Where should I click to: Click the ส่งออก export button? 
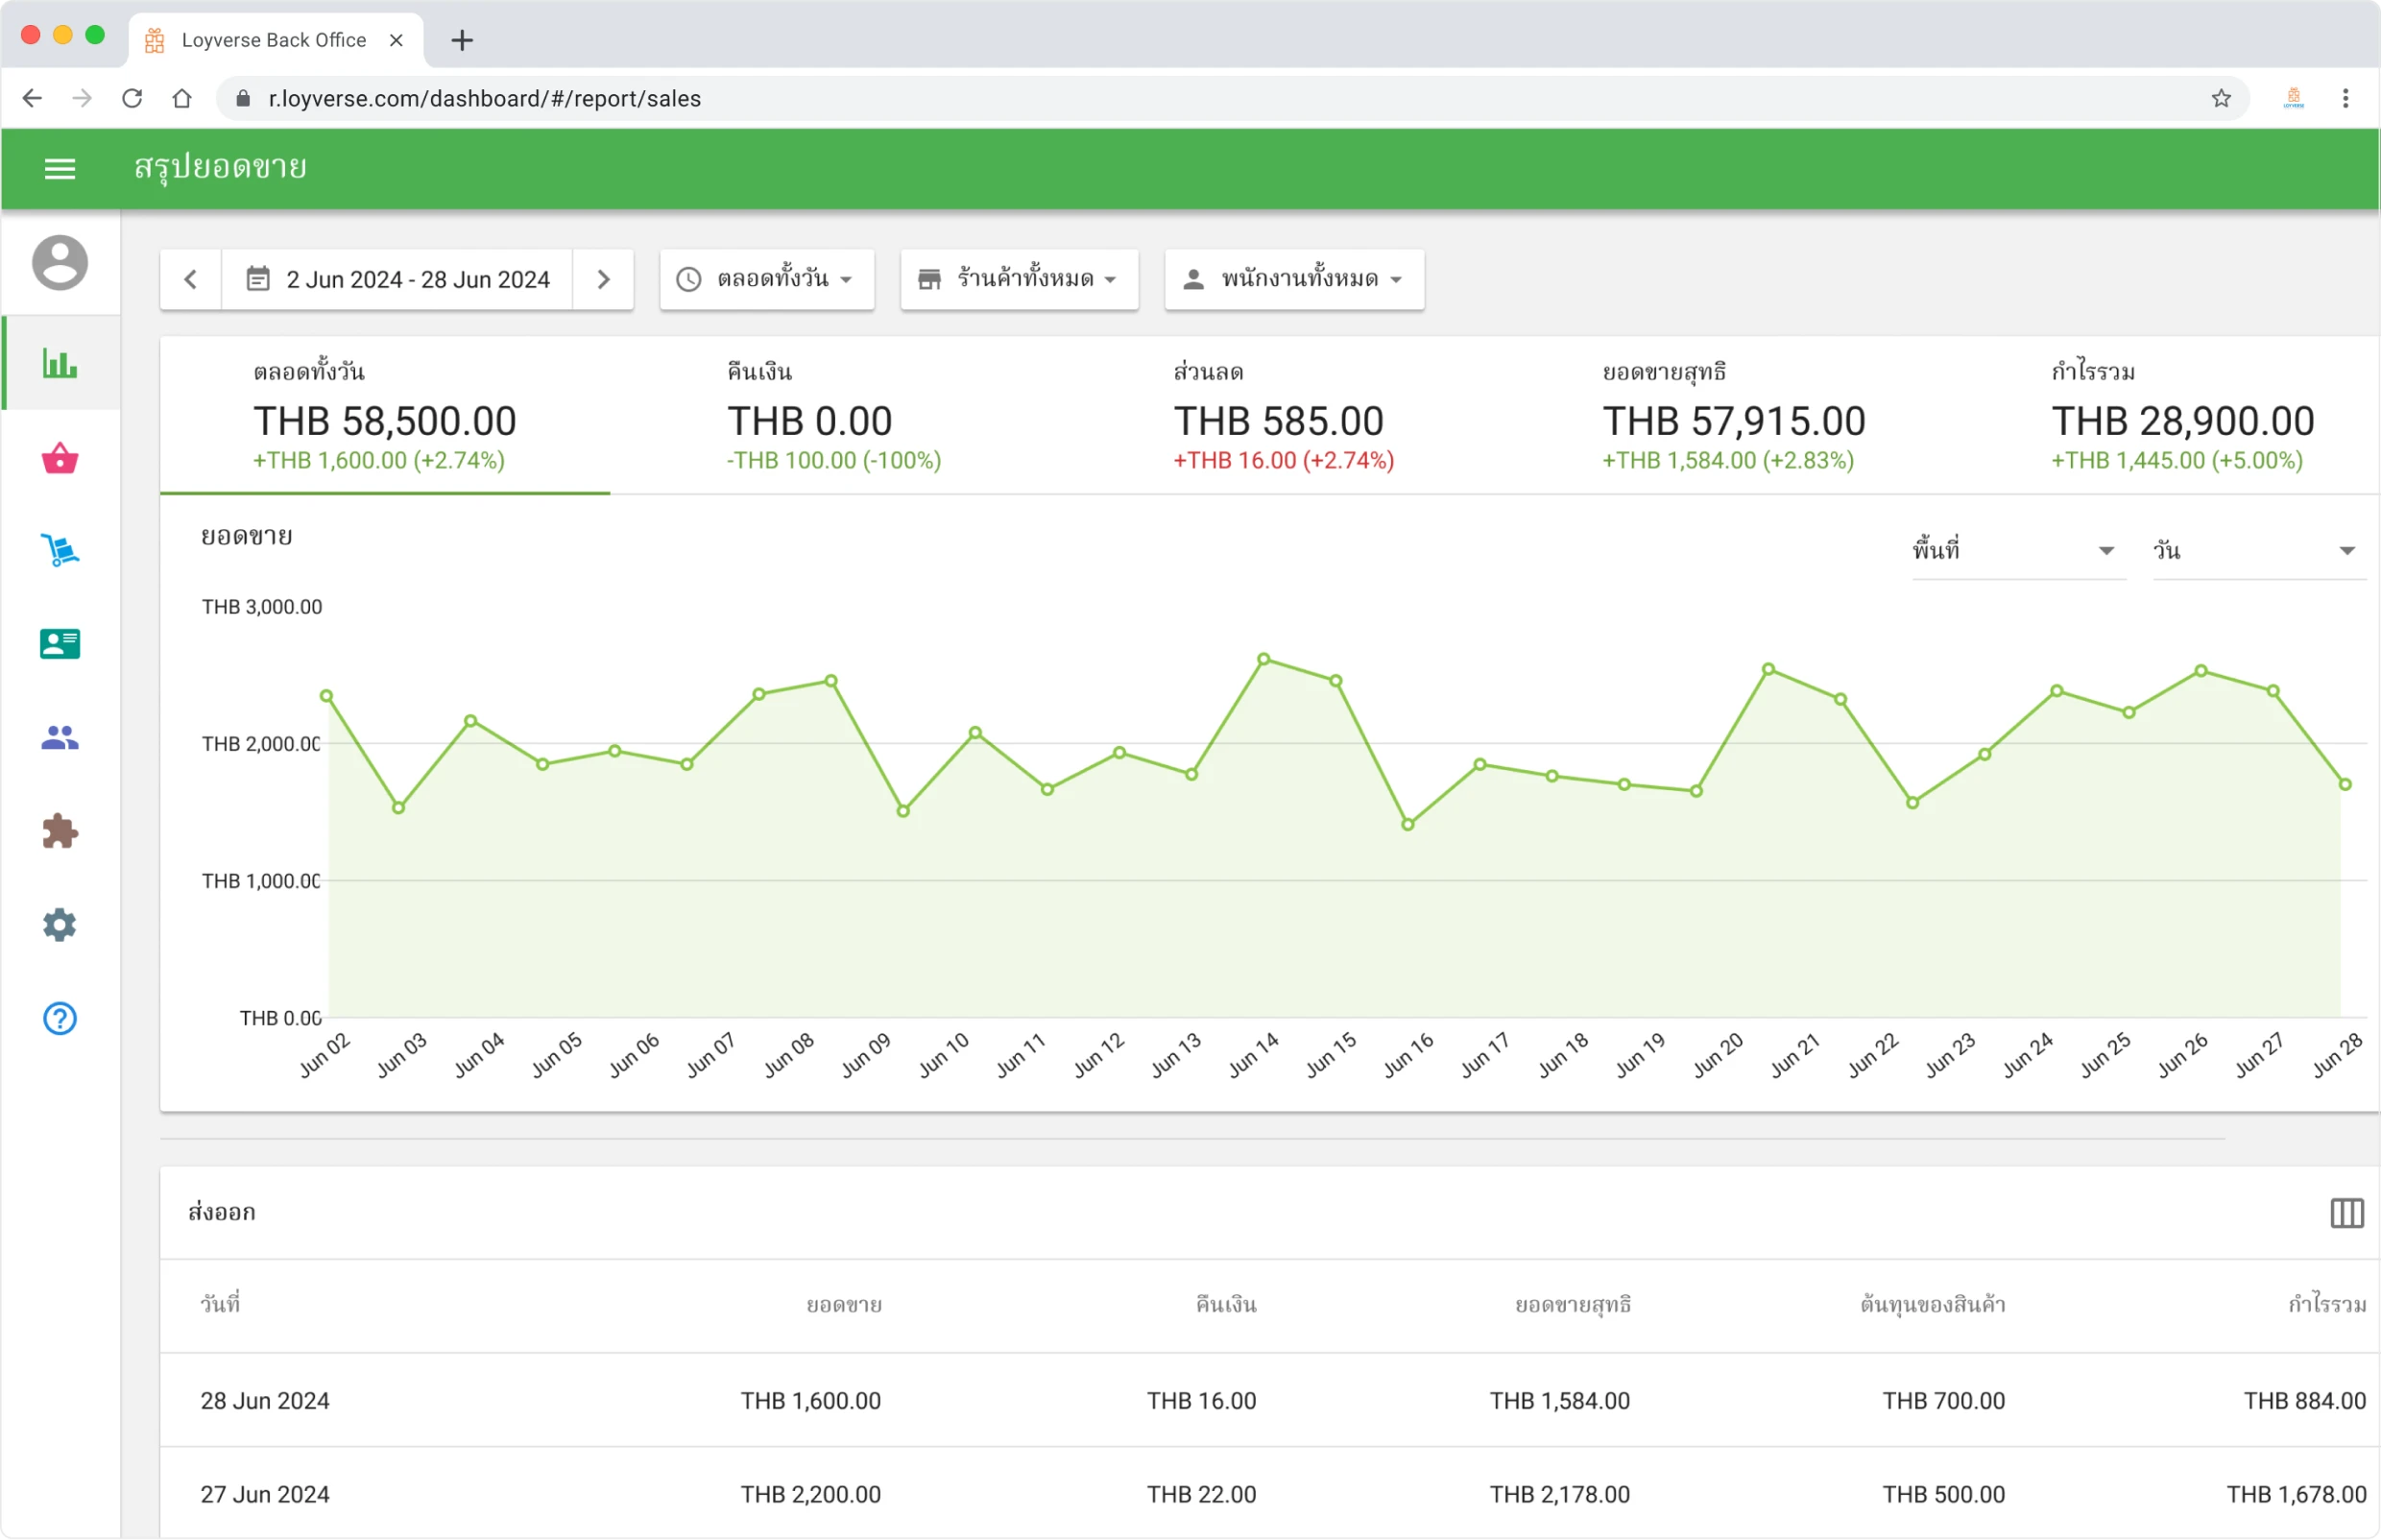coord(222,1212)
